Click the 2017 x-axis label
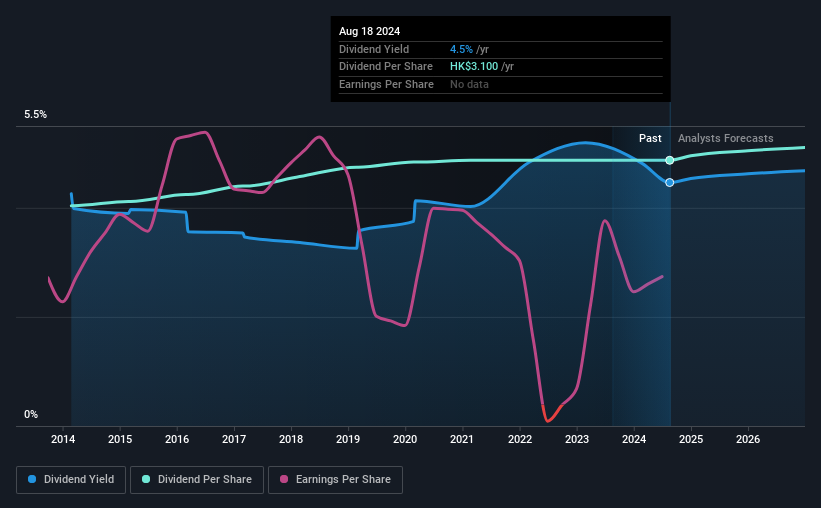Viewport: 821px width, 508px height. 234,439
